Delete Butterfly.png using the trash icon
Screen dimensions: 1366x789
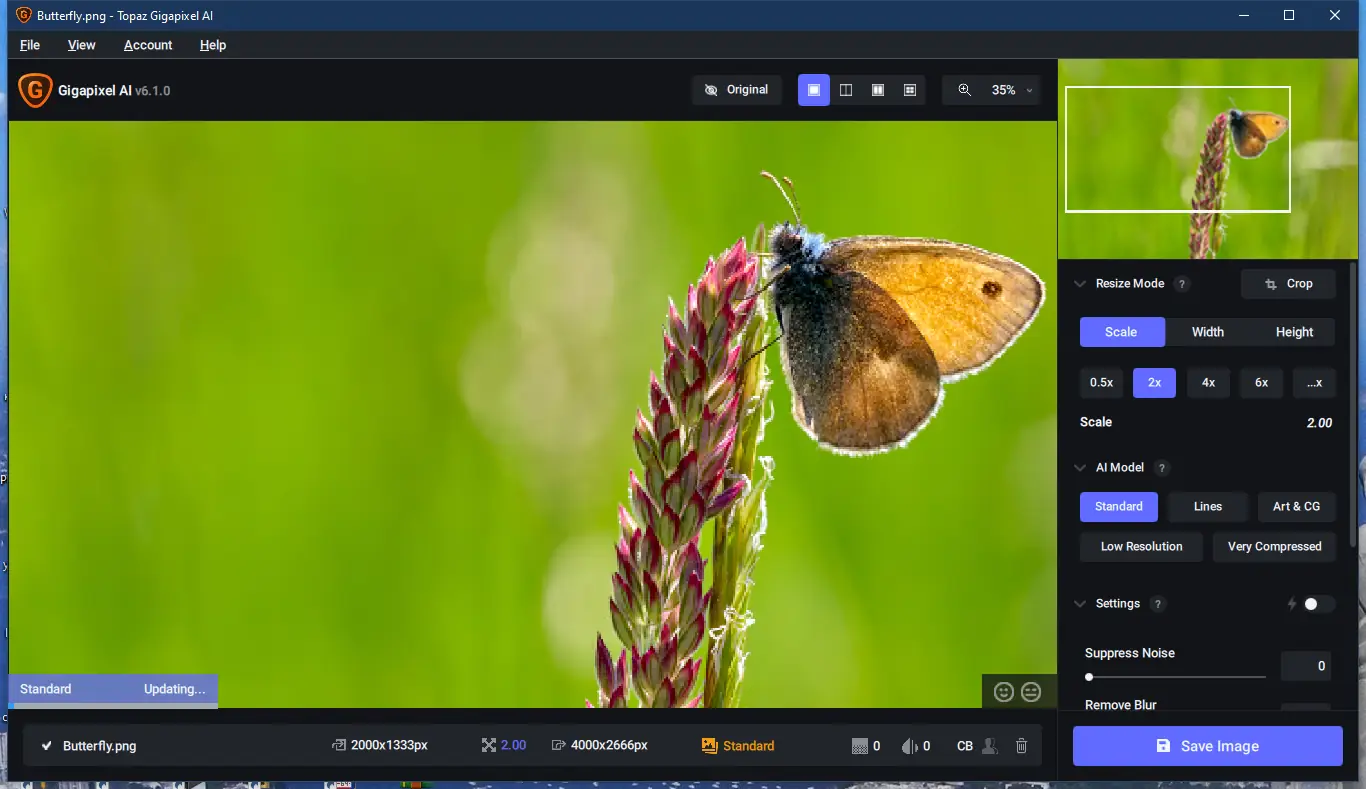coord(1021,746)
